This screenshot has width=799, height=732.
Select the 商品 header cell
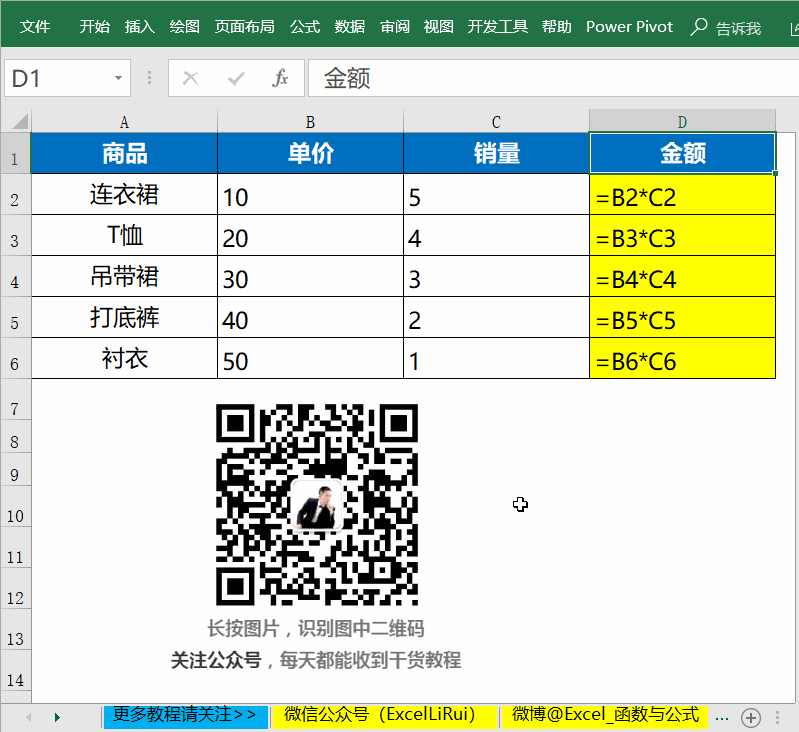[x=124, y=153]
